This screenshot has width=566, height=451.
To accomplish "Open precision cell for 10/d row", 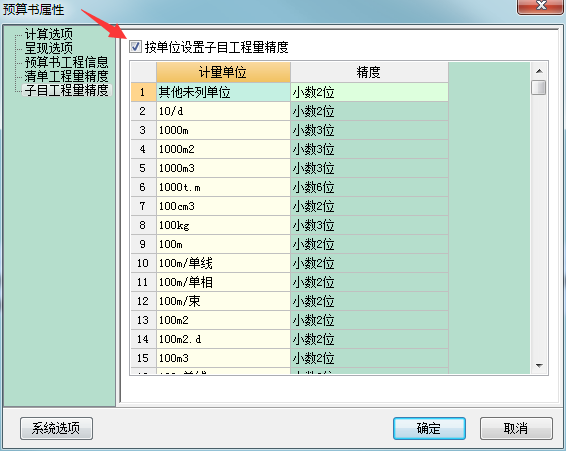I will [x=369, y=111].
